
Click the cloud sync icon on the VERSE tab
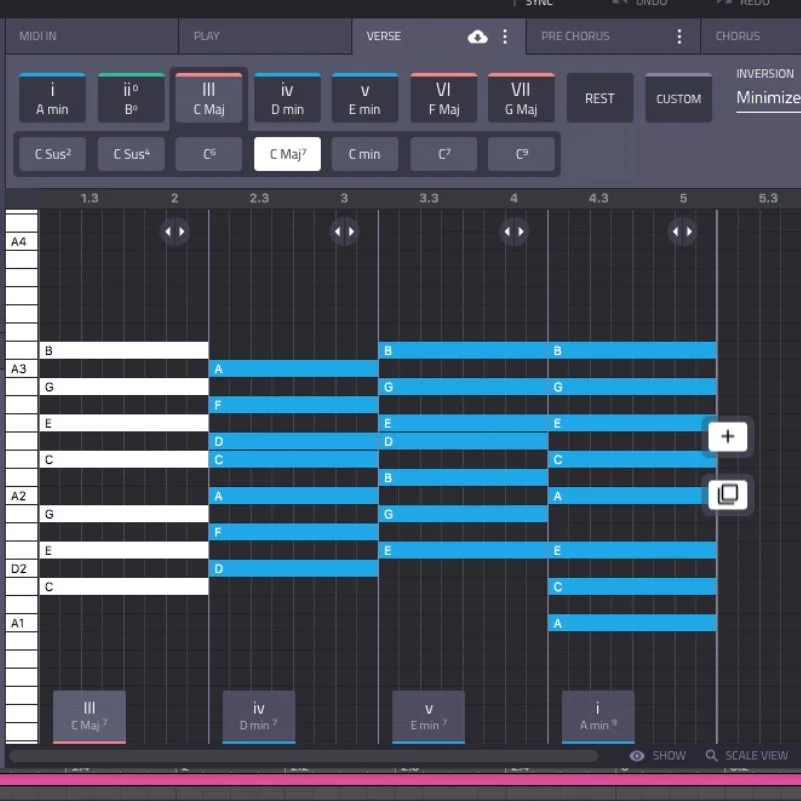pos(478,36)
